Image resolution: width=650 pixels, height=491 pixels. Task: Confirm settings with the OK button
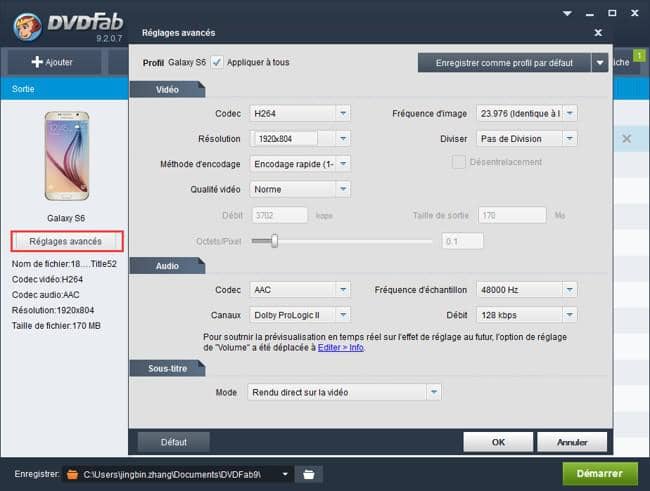coord(498,442)
